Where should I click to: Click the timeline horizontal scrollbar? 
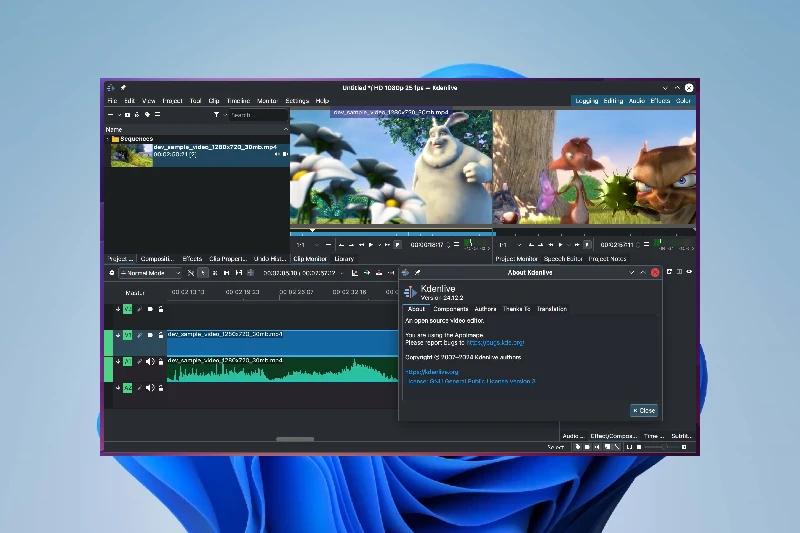point(295,439)
